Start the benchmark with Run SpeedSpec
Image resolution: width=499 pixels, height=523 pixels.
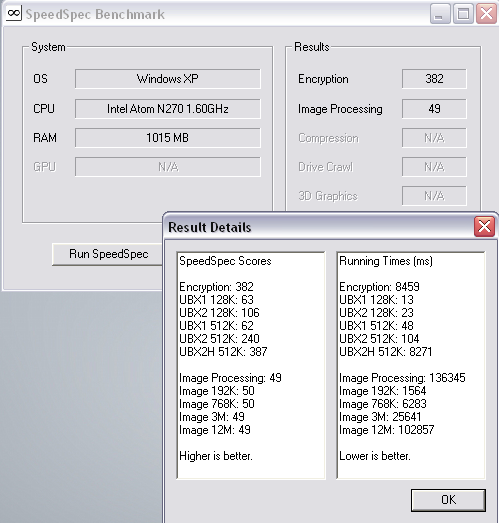pos(108,254)
